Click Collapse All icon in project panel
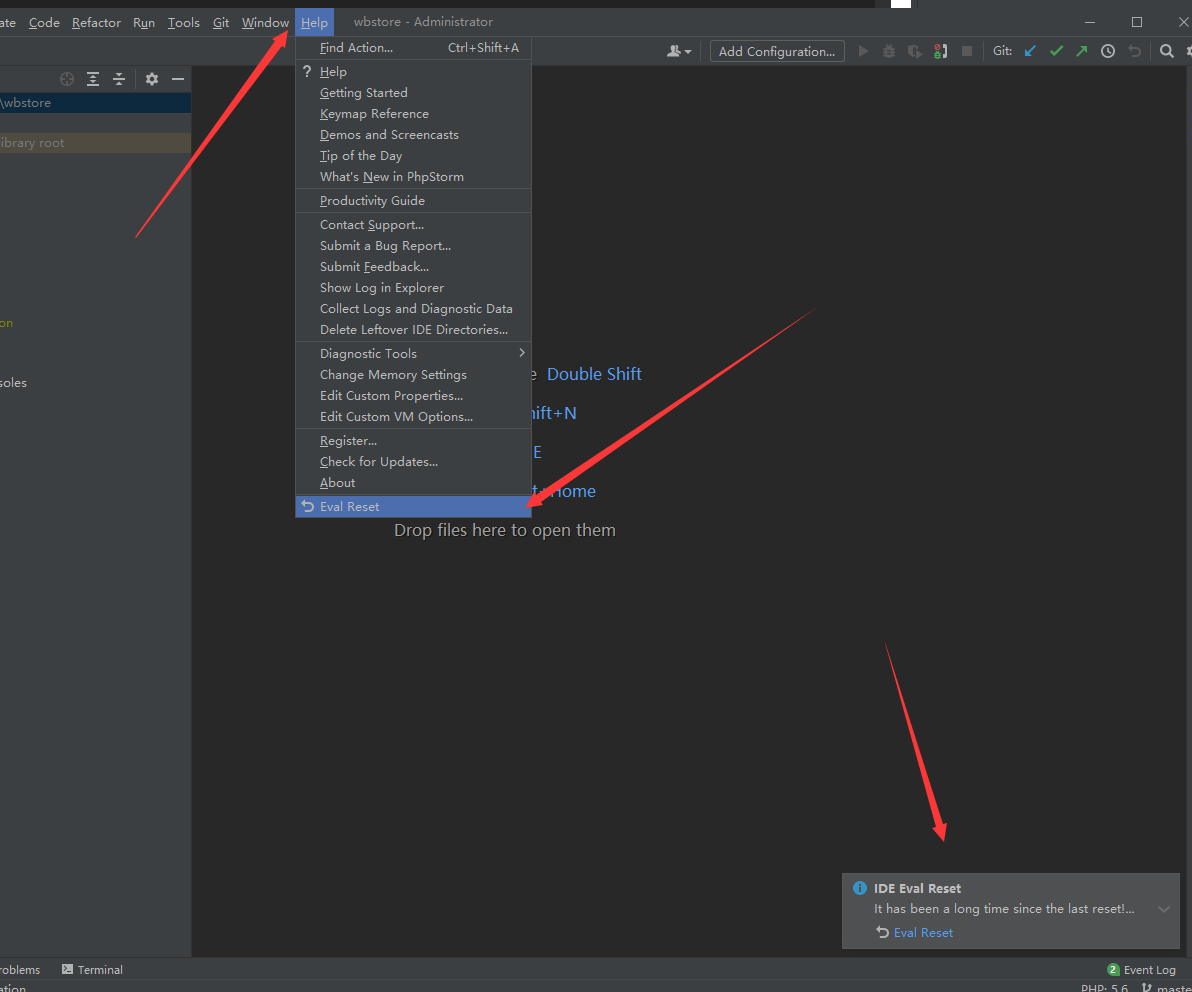1192x992 pixels. click(119, 79)
